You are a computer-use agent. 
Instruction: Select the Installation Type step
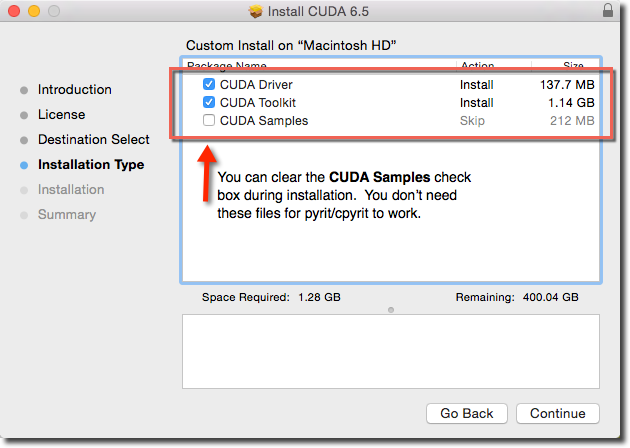[91, 164]
